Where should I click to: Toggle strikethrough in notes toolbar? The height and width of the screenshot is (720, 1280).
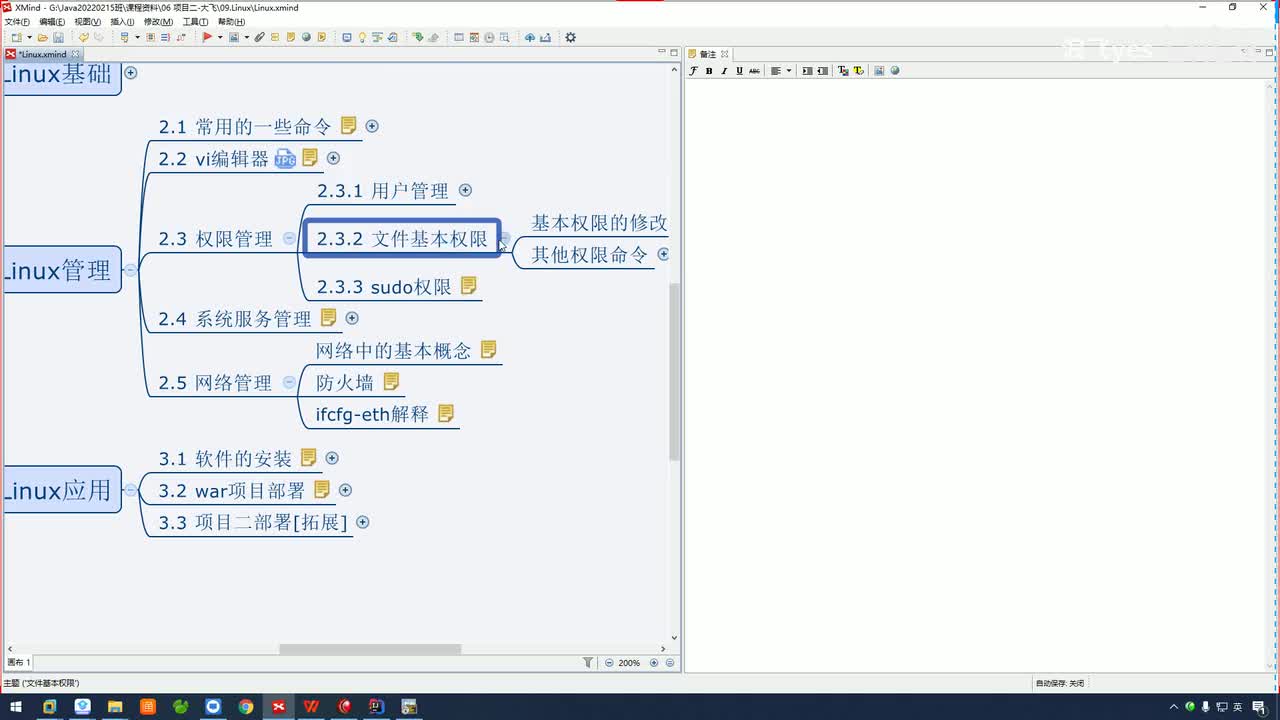tap(754, 71)
